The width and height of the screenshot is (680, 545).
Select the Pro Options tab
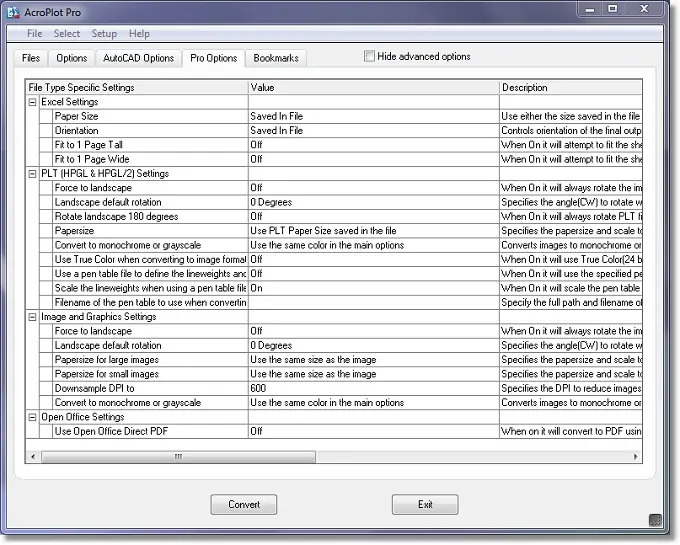[x=213, y=58]
